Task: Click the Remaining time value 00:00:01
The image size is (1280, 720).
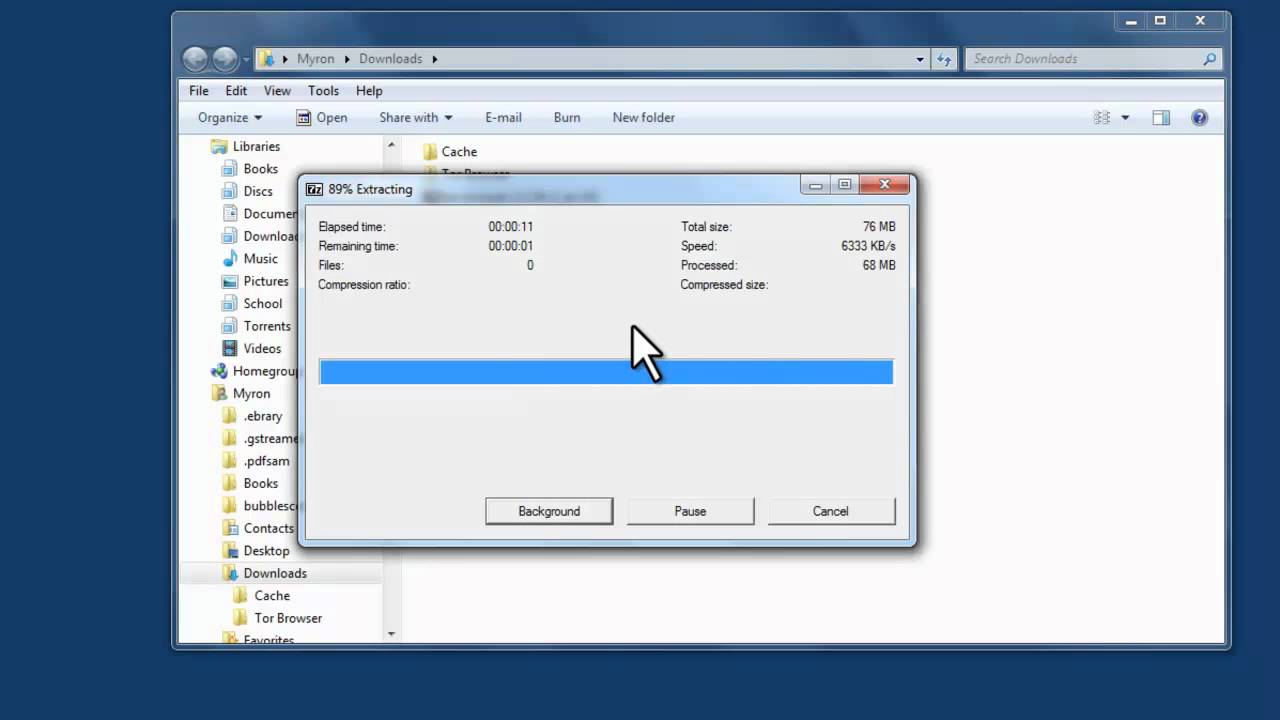Action: click(511, 246)
